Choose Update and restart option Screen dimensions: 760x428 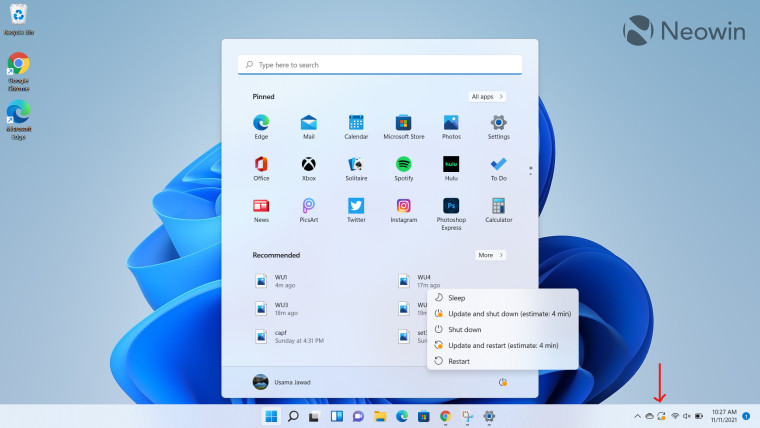point(503,345)
